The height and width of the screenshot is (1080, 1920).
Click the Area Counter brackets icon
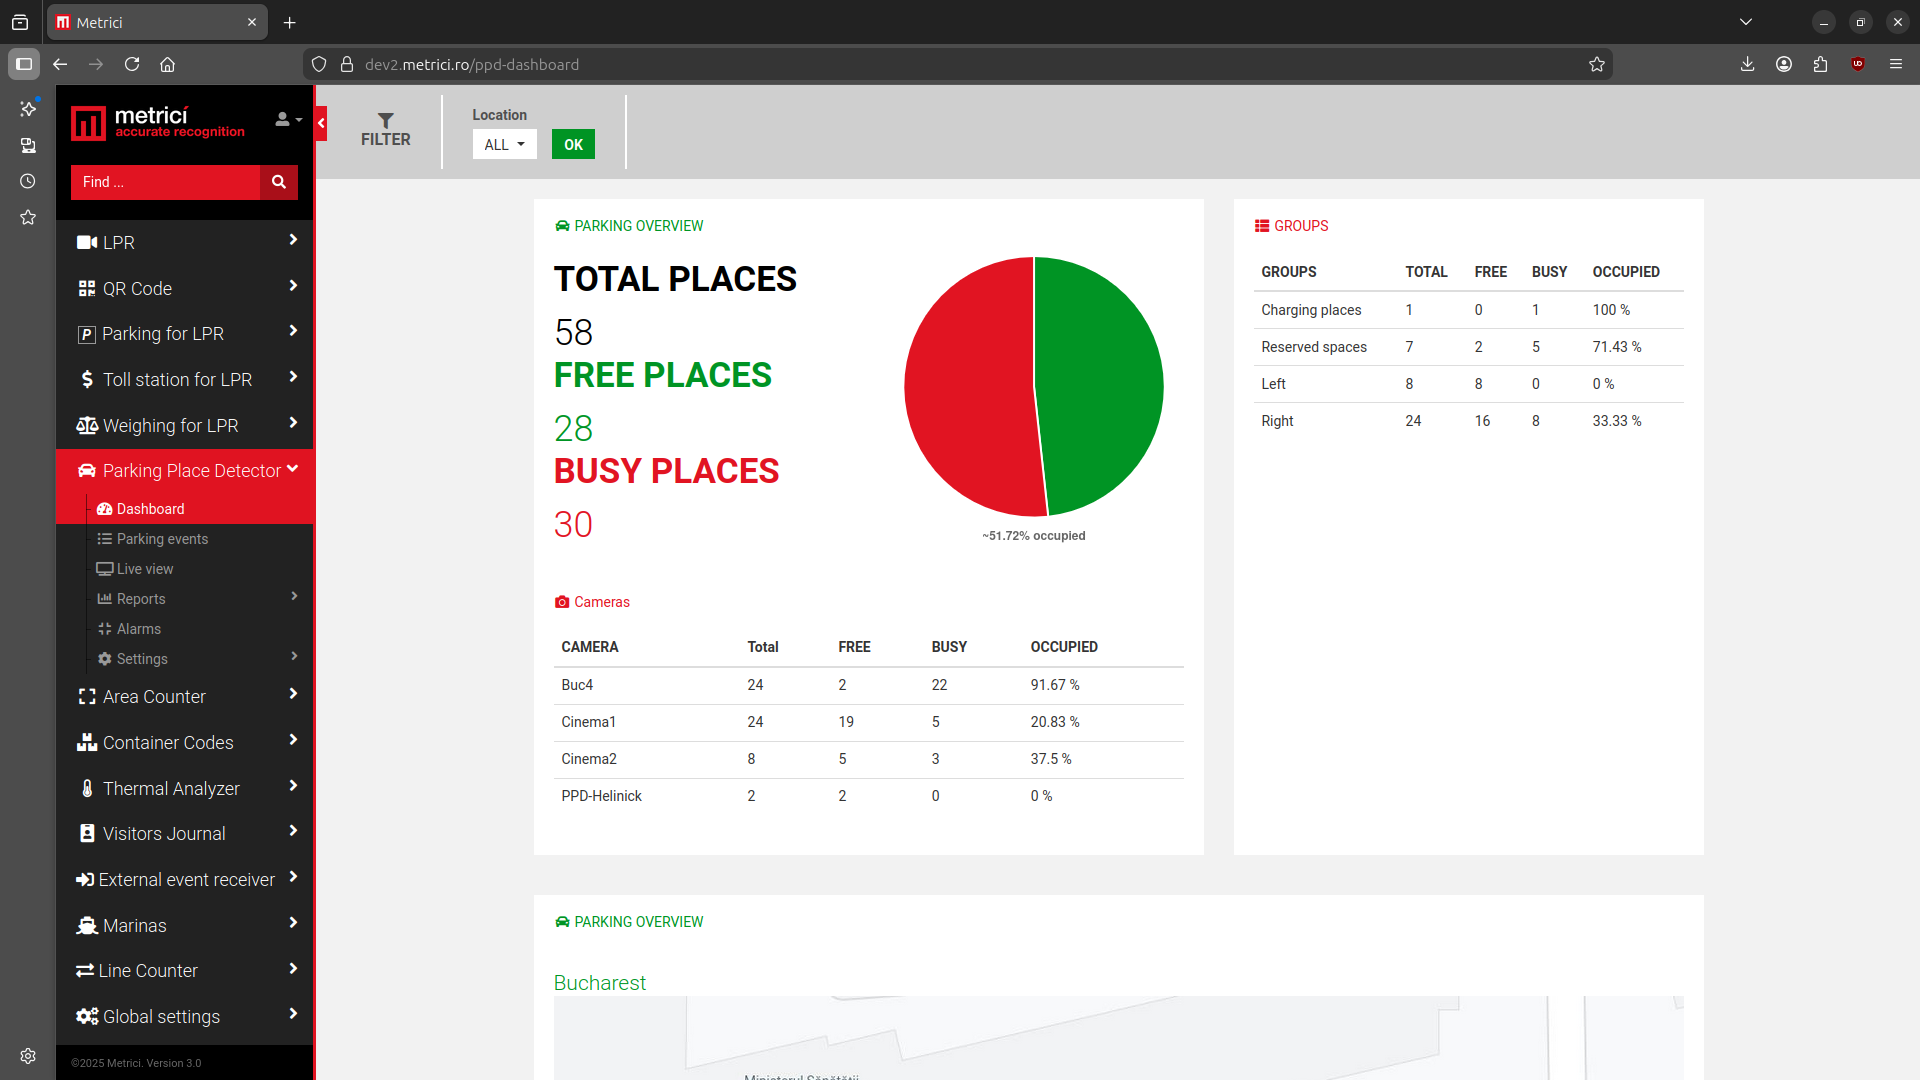tap(87, 697)
